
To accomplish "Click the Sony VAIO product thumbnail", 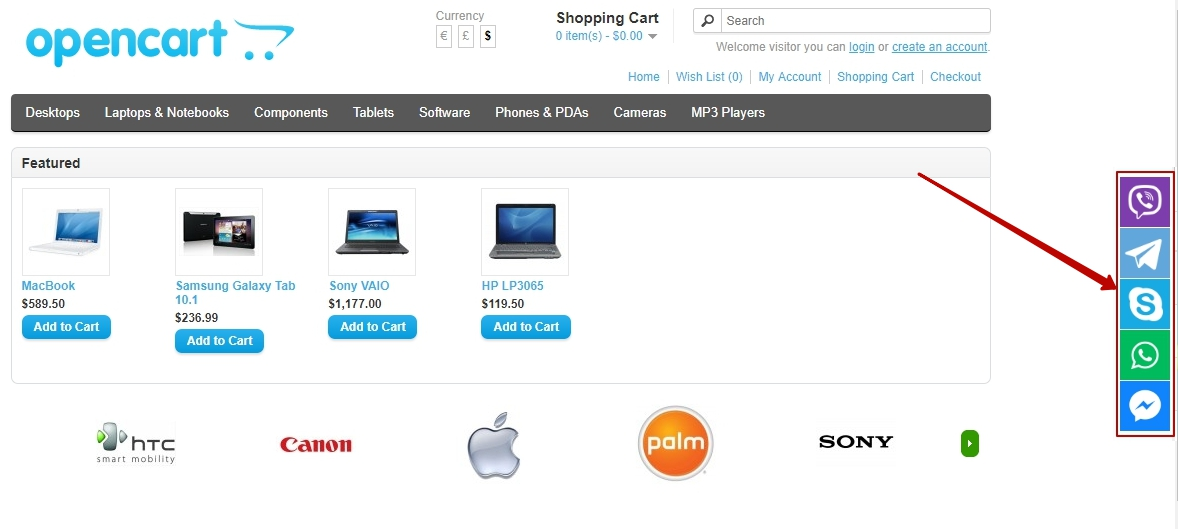I will point(372,232).
